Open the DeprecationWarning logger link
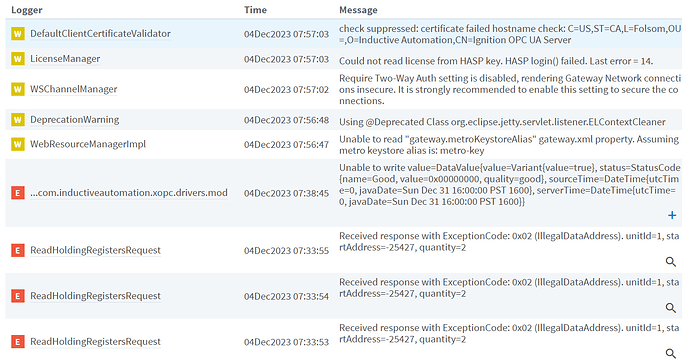The image size is (690, 362). 74,120
